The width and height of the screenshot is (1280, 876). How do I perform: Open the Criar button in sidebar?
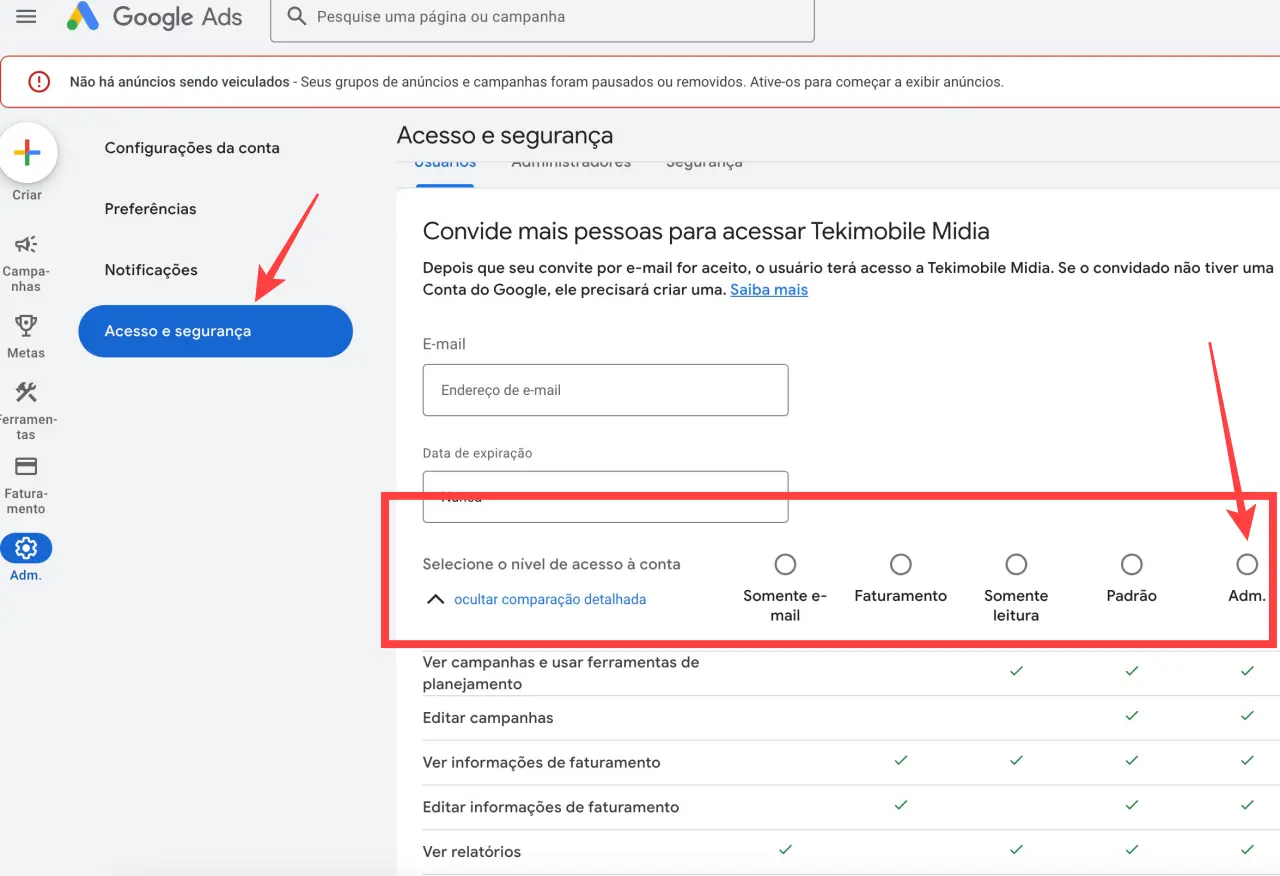point(27,152)
